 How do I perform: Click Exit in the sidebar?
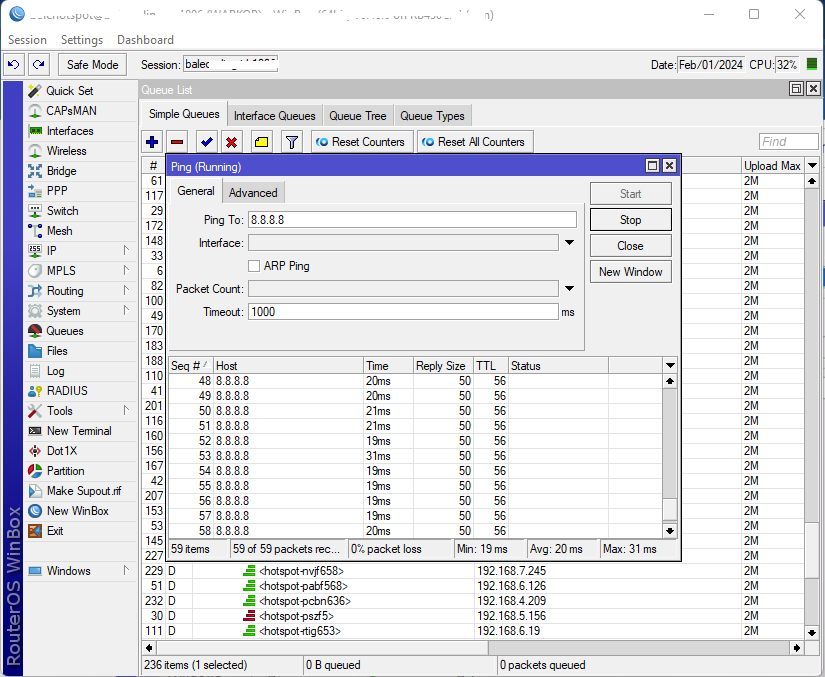tap(55, 531)
